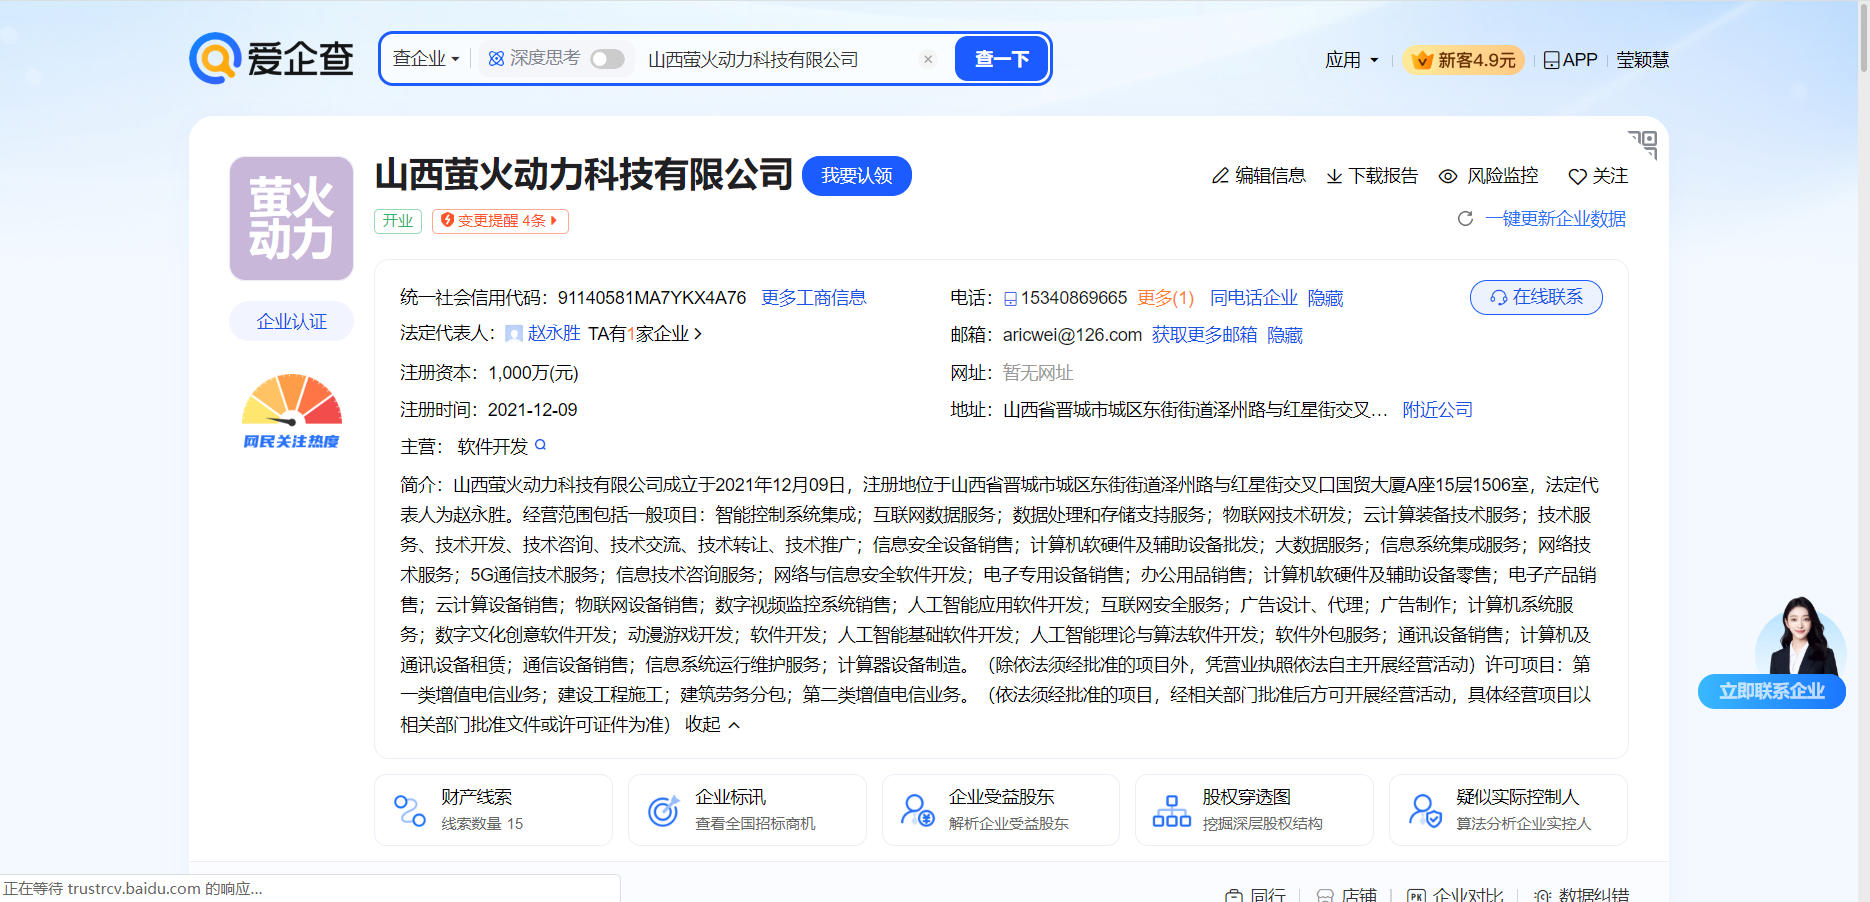Click 隐藏 next to the email
Viewport: 1870px width, 902px height.
(1284, 335)
